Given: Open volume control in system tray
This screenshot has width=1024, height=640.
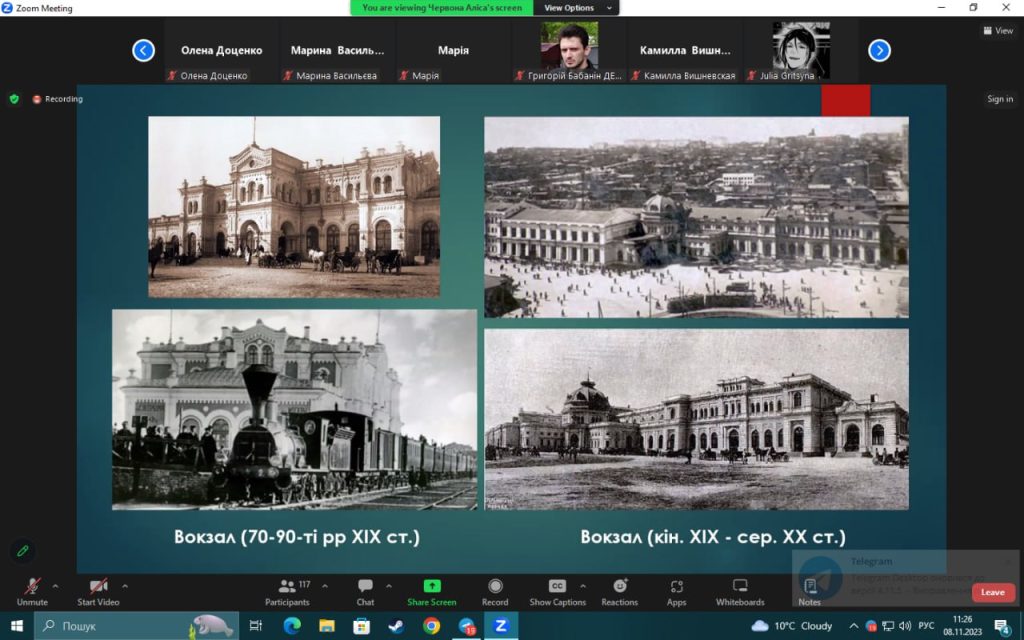Looking at the screenshot, I should click(905, 626).
